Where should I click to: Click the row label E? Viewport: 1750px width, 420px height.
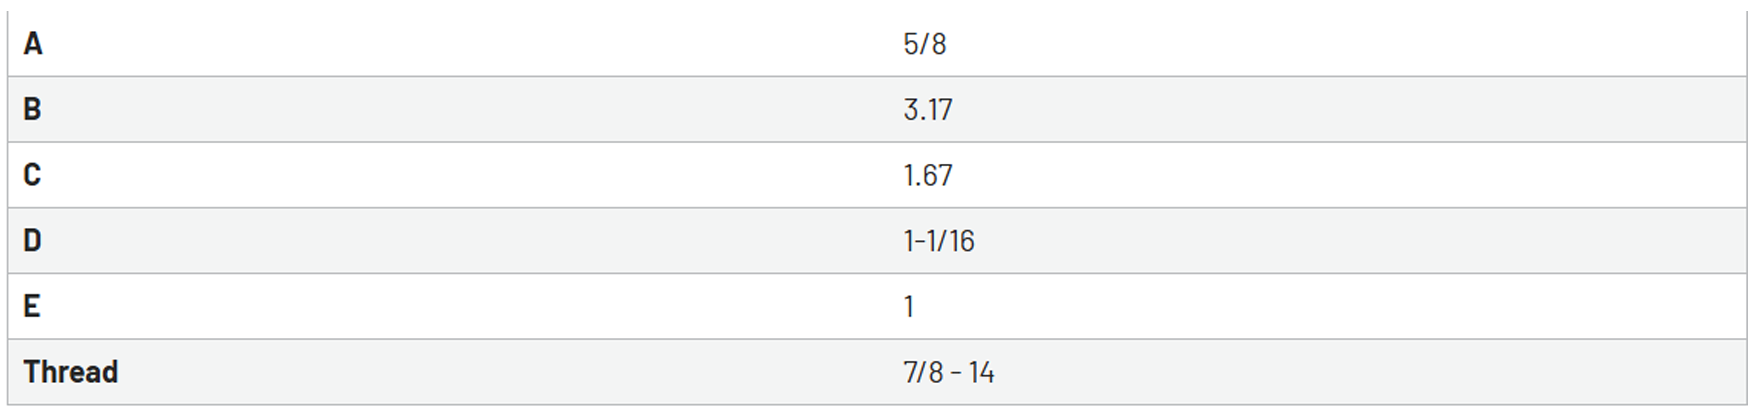coord(32,306)
